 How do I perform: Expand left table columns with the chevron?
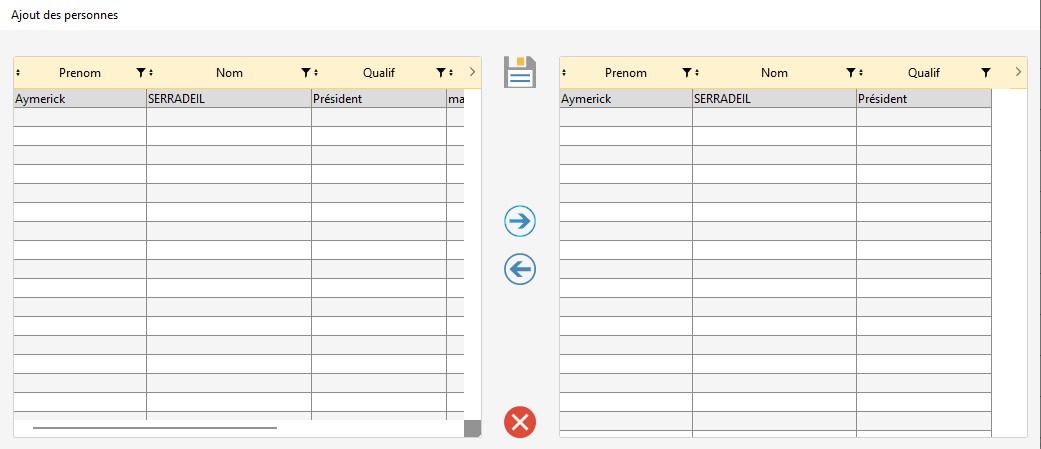tap(472, 73)
